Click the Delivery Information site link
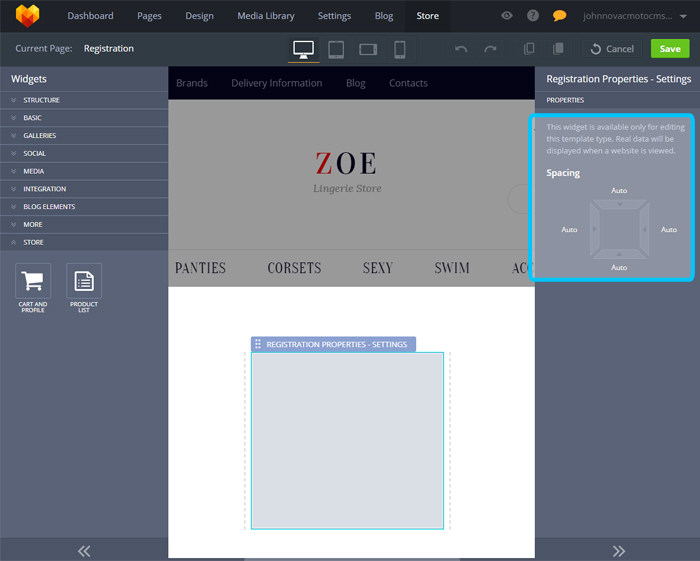This screenshot has width=700, height=561. click(x=276, y=83)
